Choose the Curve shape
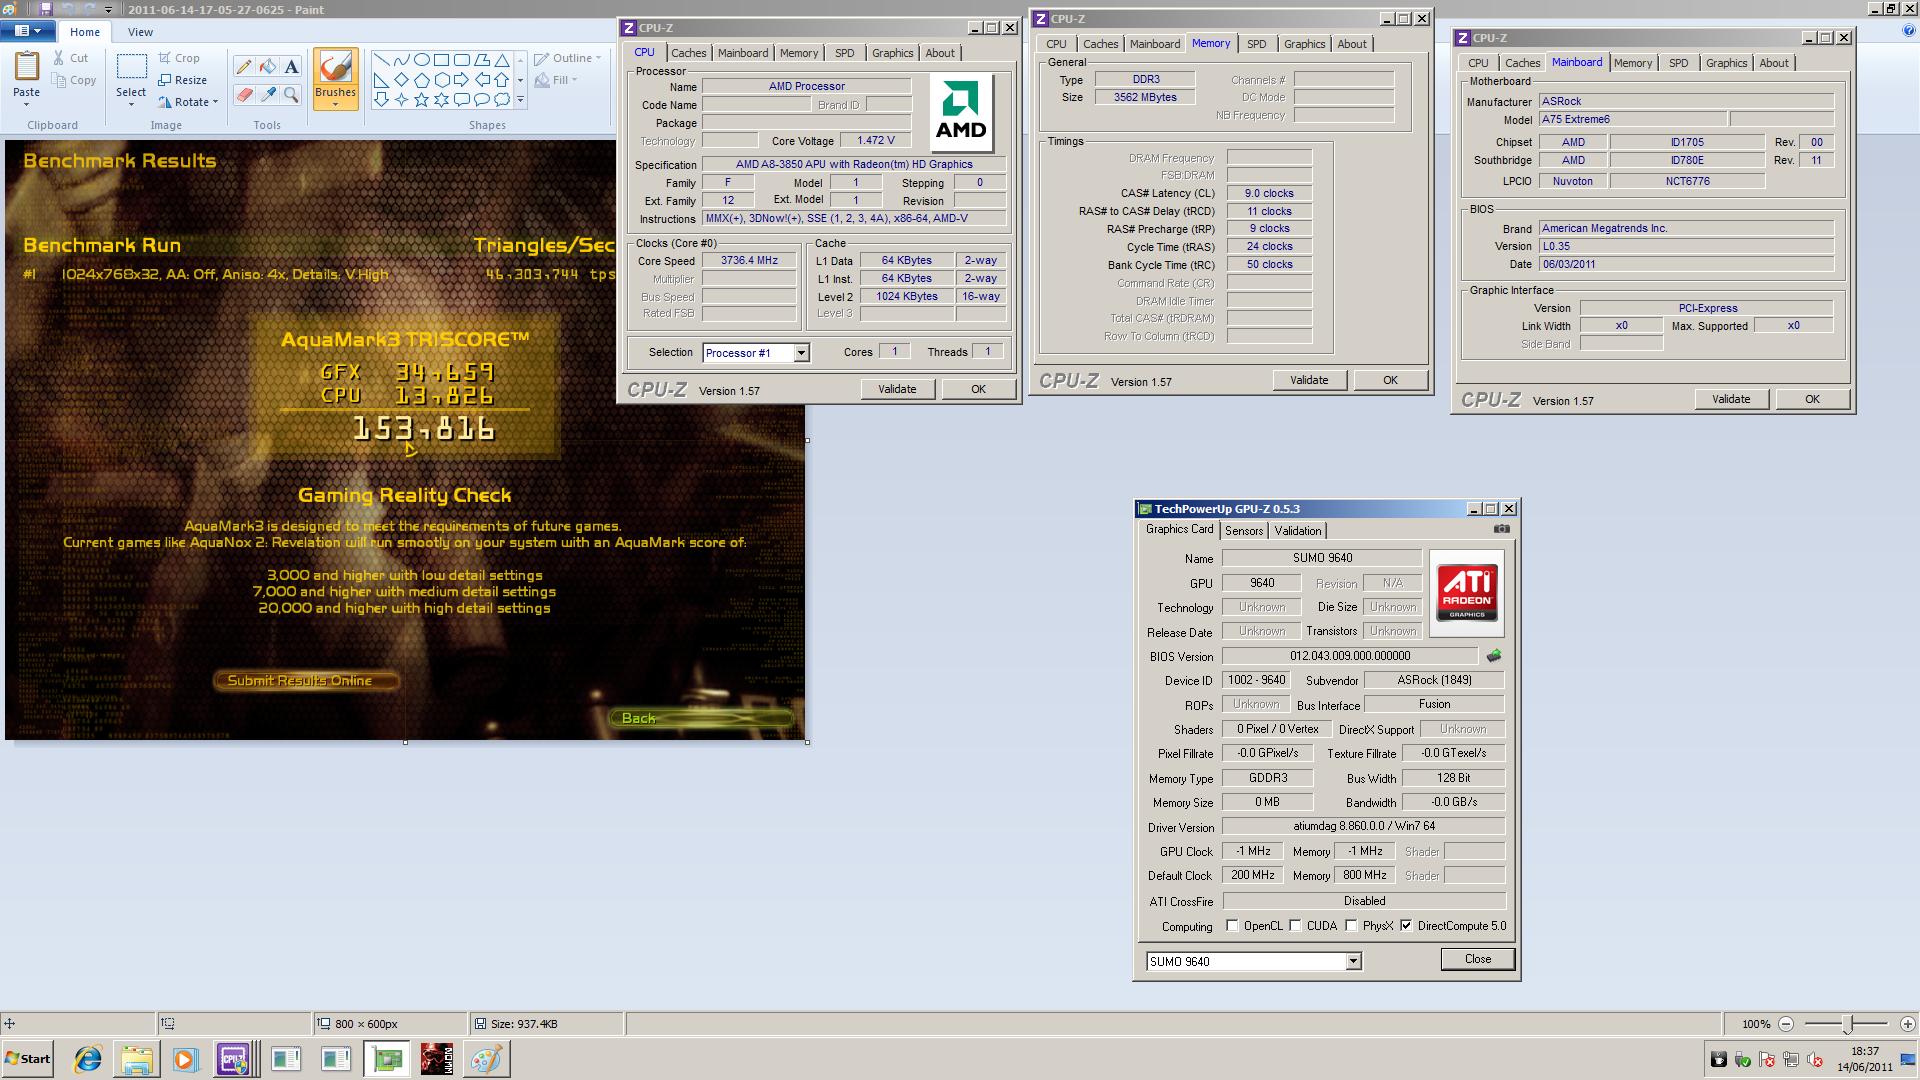The width and height of the screenshot is (1920, 1080). [401, 60]
